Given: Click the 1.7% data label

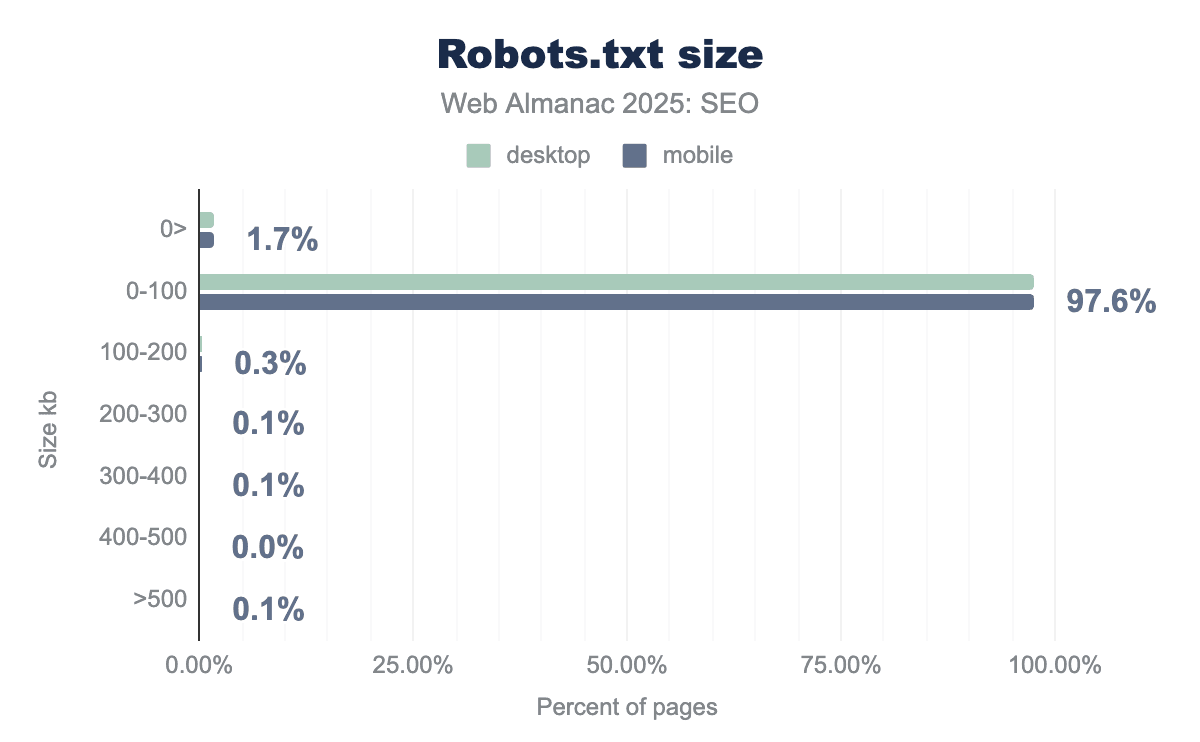Looking at the screenshot, I should (282, 240).
